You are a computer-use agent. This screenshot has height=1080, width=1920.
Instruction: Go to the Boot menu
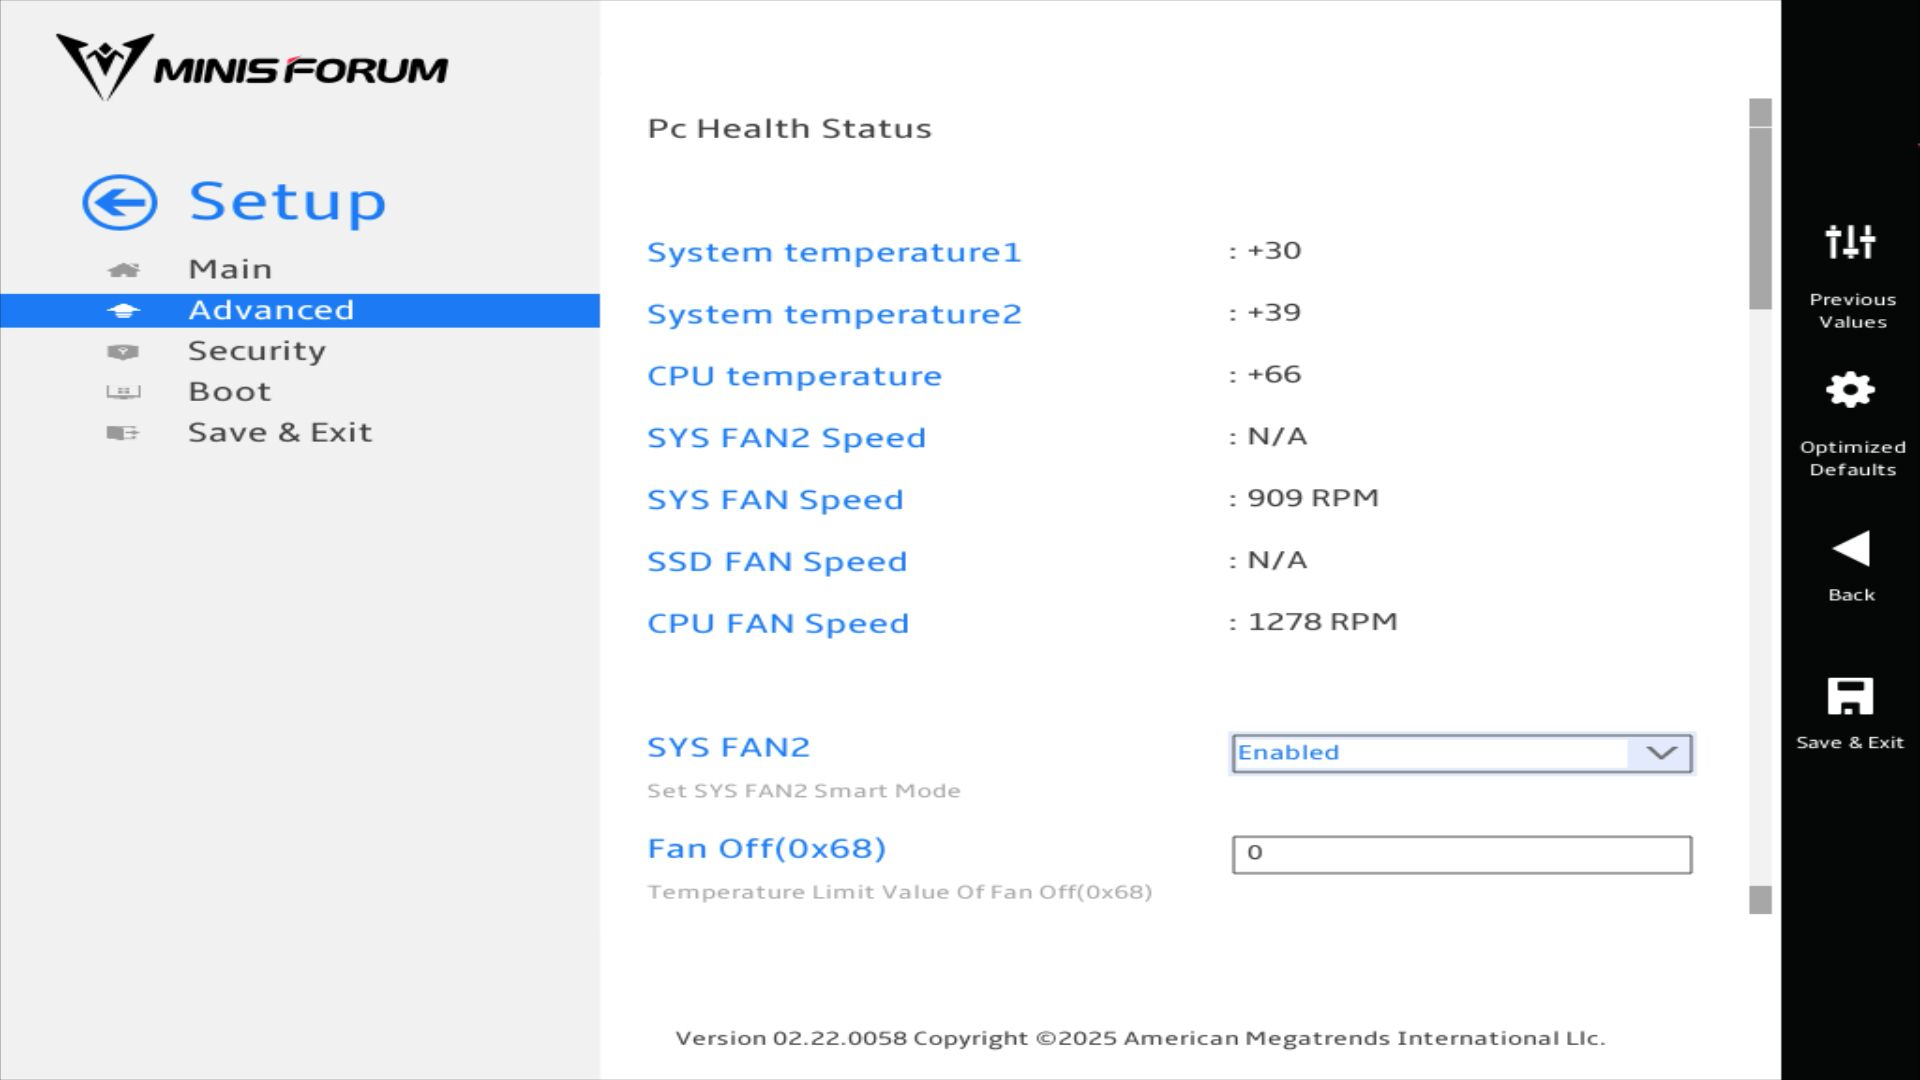pyautogui.click(x=230, y=392)
